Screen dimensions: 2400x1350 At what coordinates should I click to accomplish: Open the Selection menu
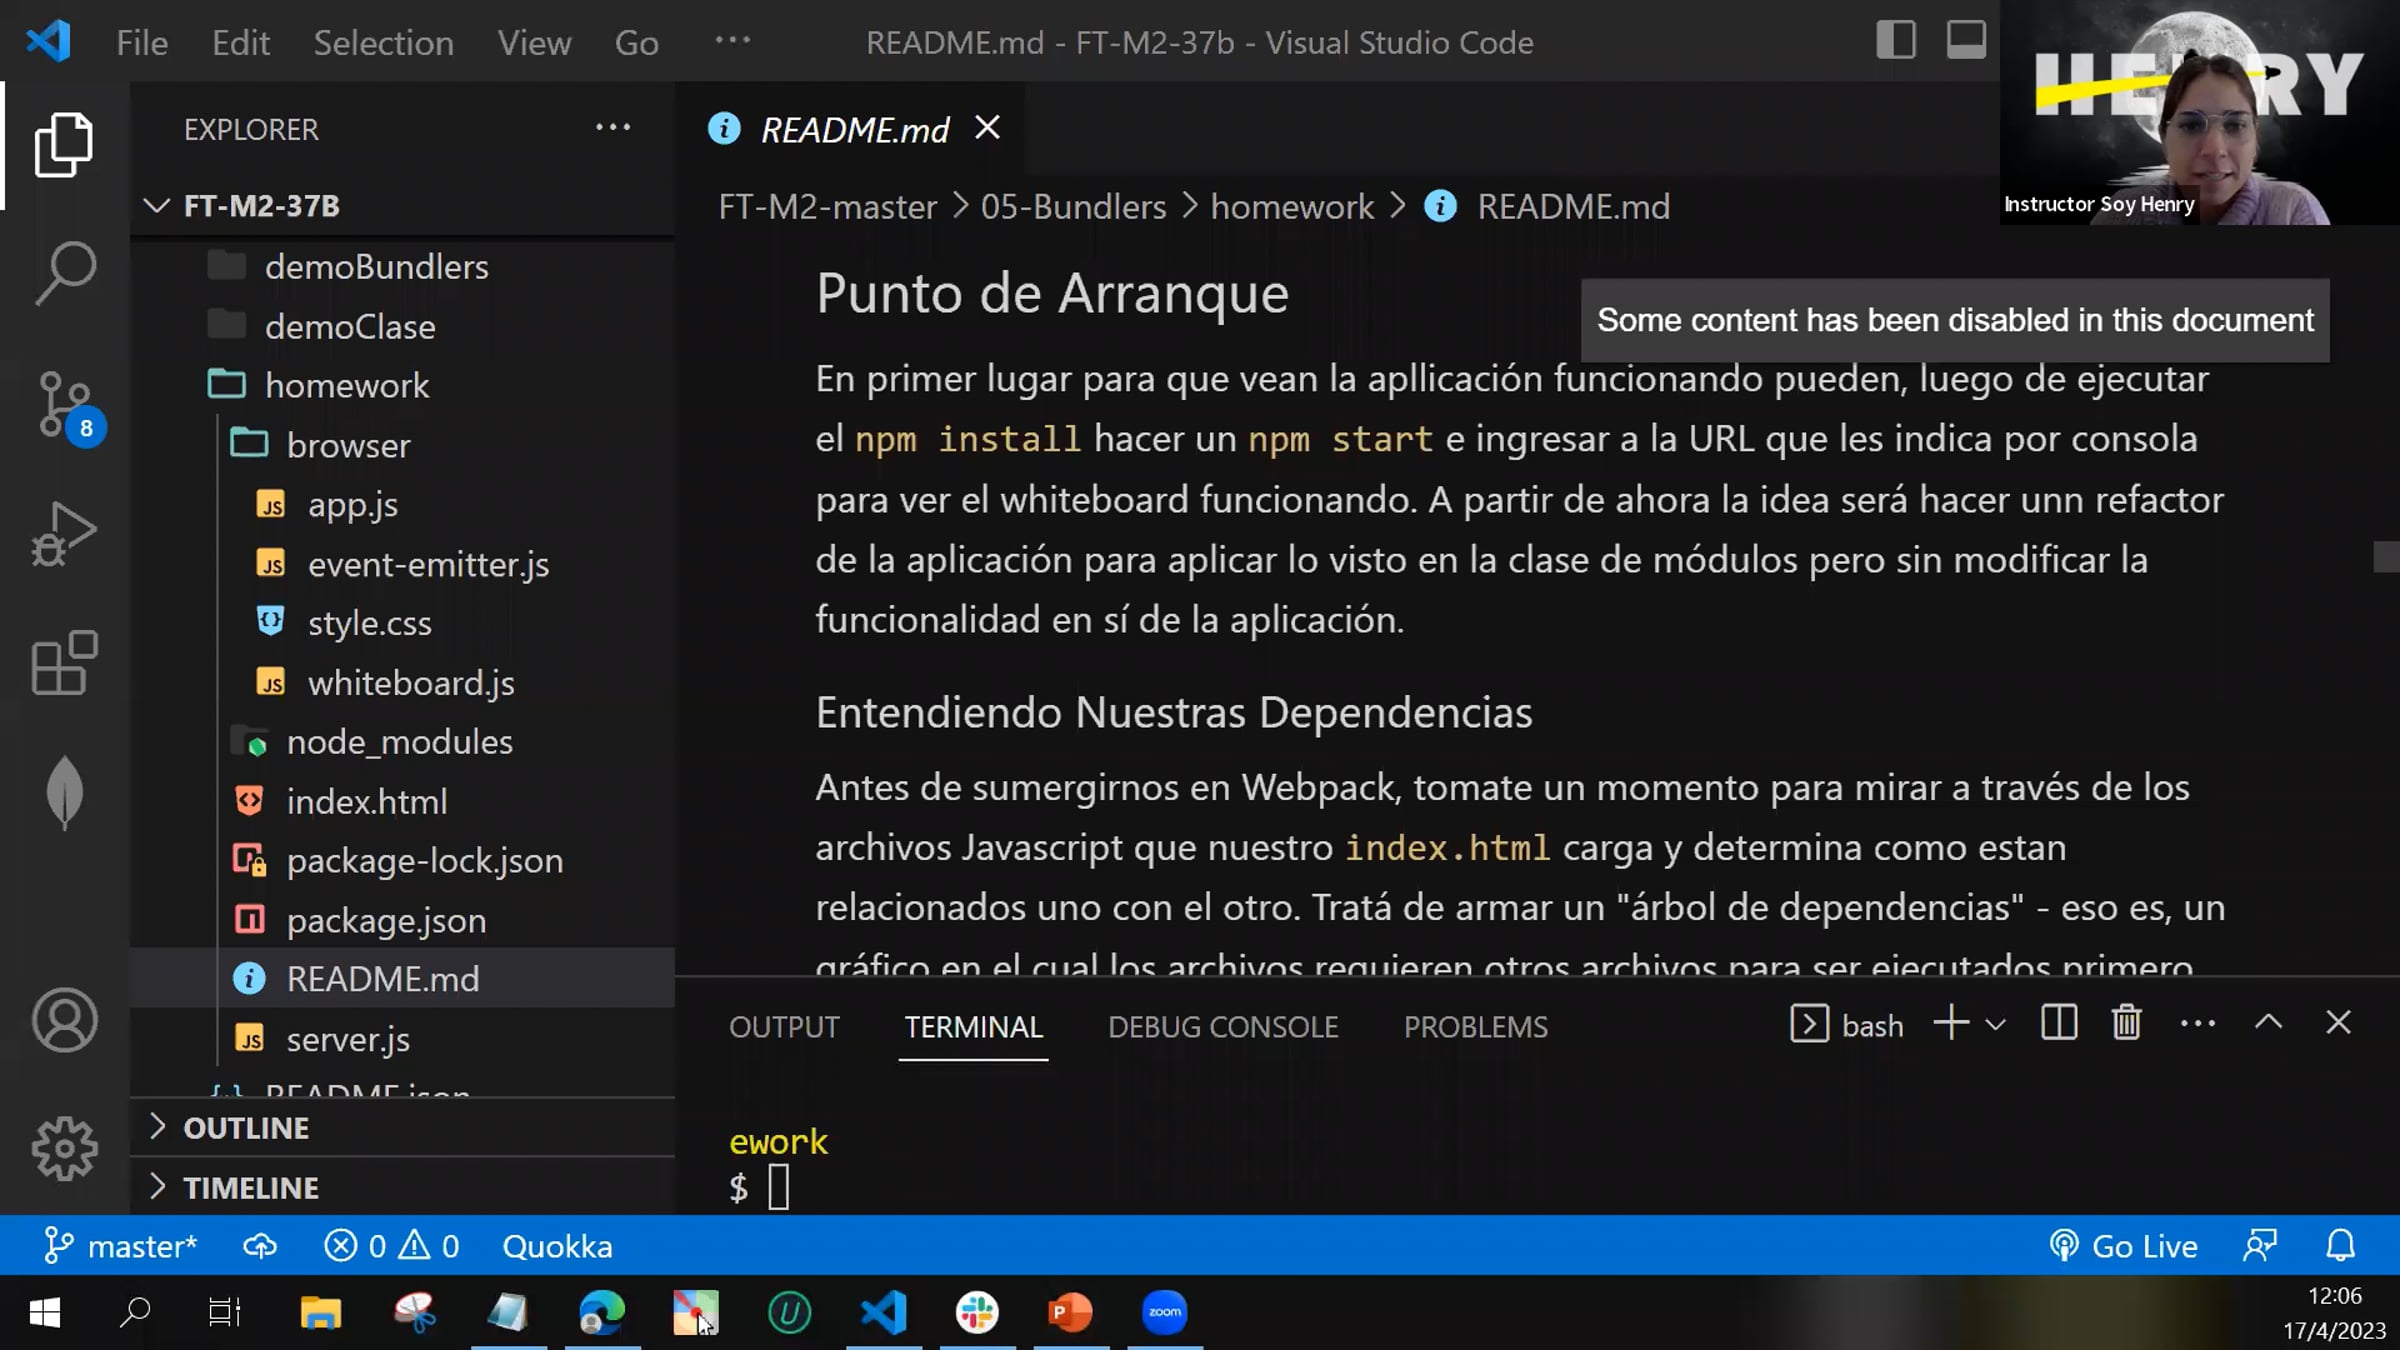[383, 43]
